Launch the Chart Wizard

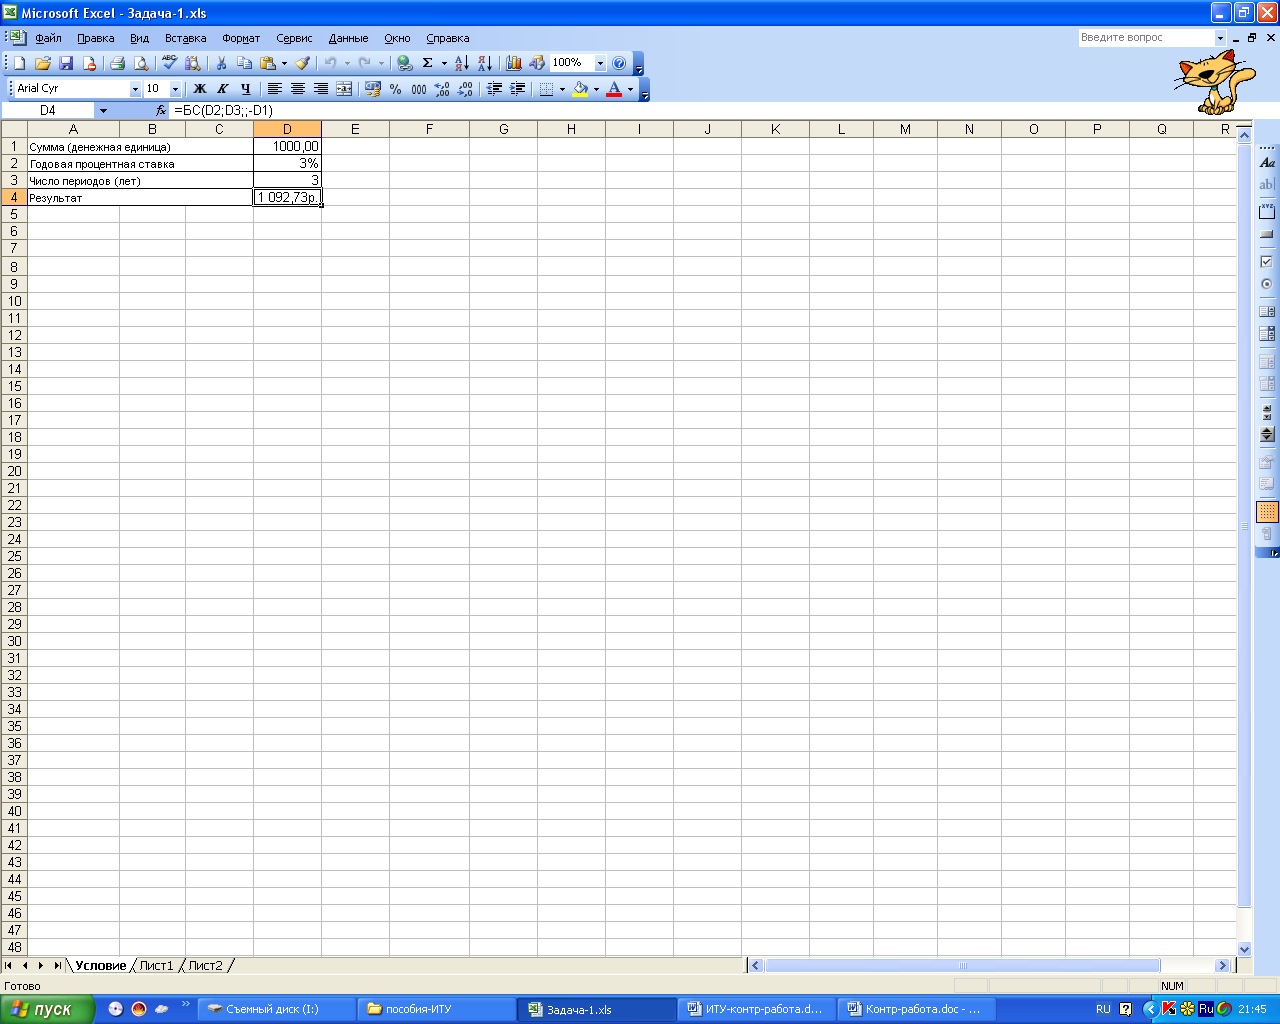tap(514, 63)
